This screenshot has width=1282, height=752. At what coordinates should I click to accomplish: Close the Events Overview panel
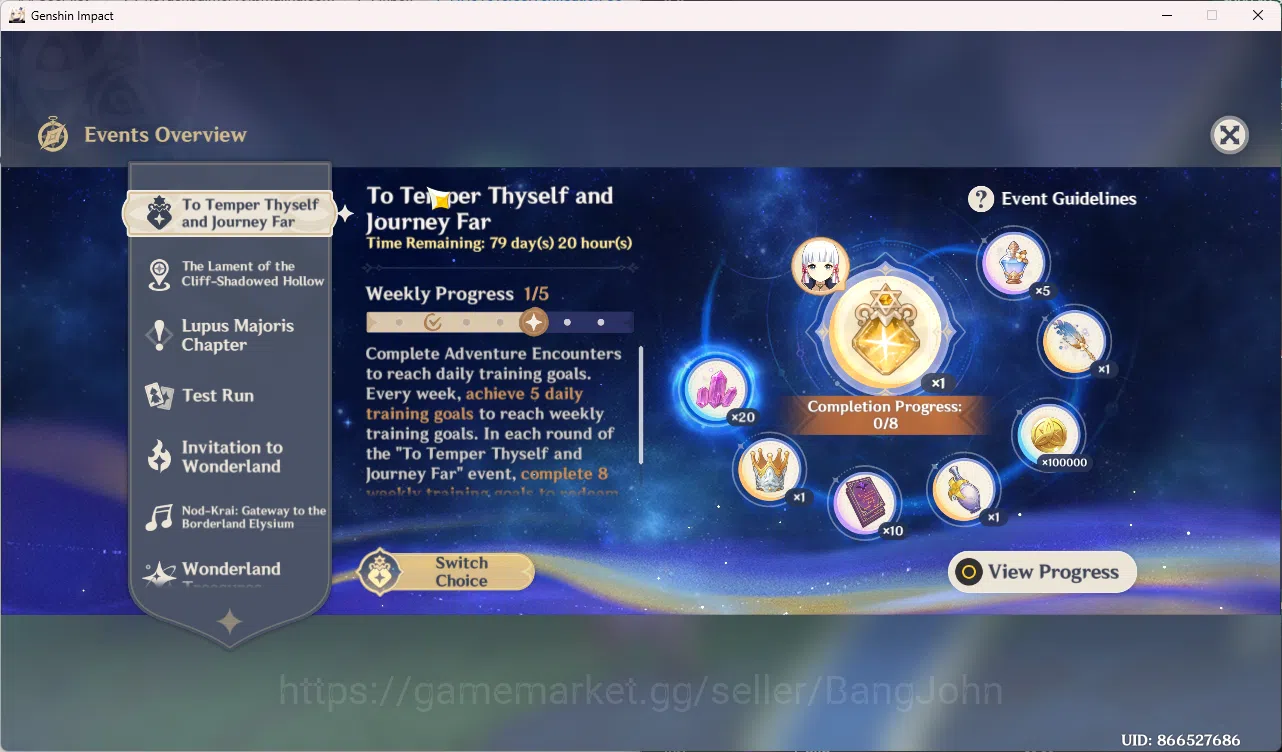(1229, 135)
